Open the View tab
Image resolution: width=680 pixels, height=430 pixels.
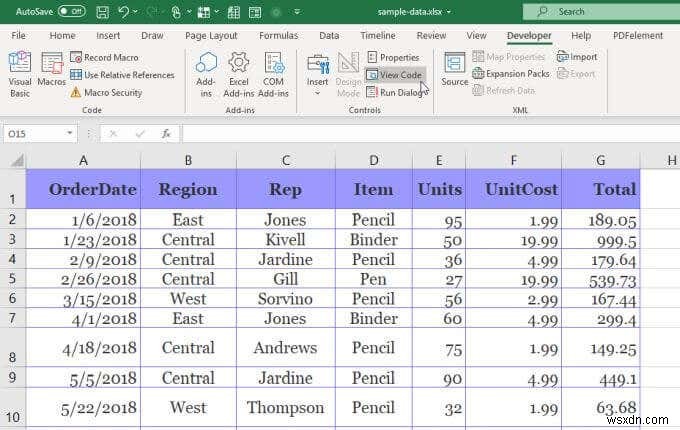[476, 36]
